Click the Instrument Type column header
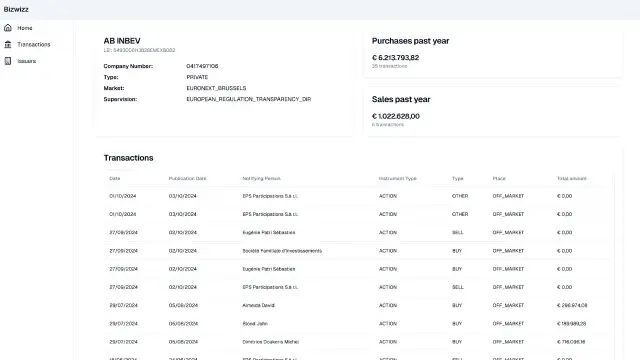The width and height of the screenshot is (640, 360). [398, 178]
